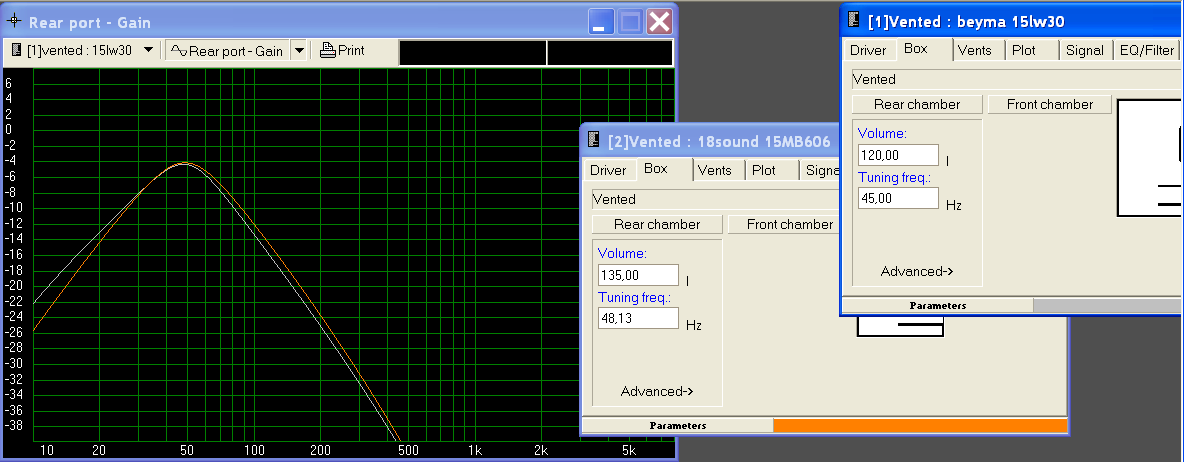Click the orange color bar in 18sound window
1184x462 pixels.
[920, 426]
